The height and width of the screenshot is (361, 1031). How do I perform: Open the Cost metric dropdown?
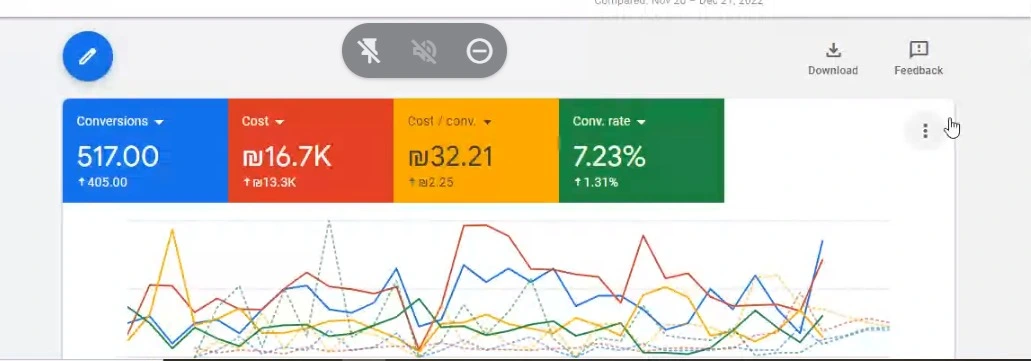pos(262,121)
